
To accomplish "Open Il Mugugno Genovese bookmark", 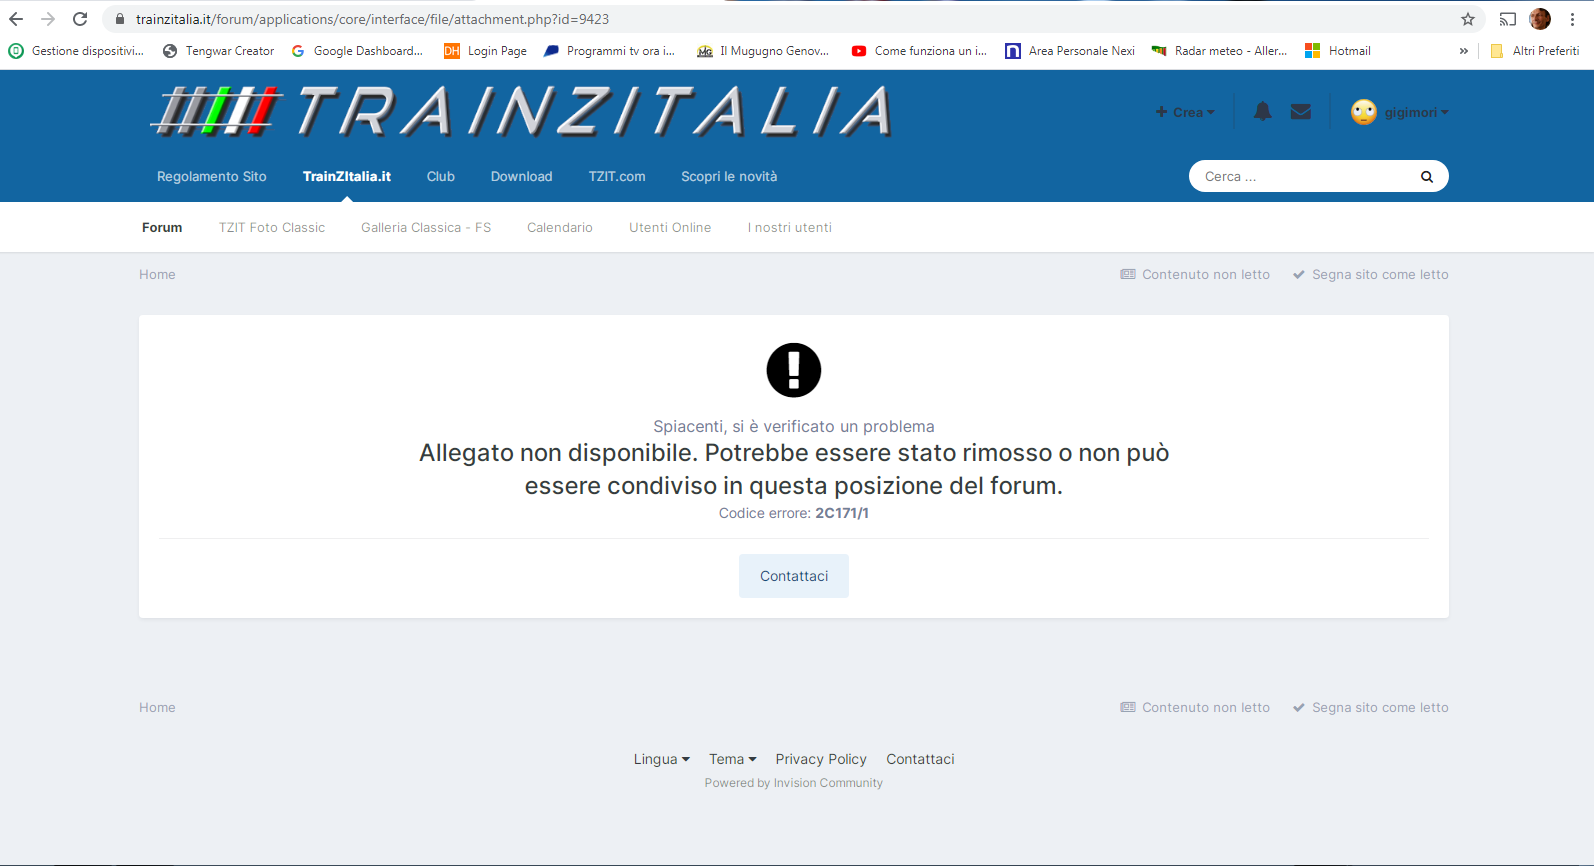I will point(763,51).
